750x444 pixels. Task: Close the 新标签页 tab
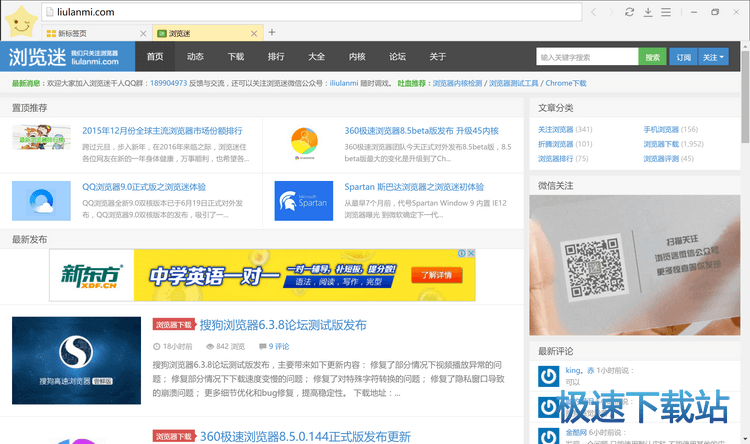143,33
